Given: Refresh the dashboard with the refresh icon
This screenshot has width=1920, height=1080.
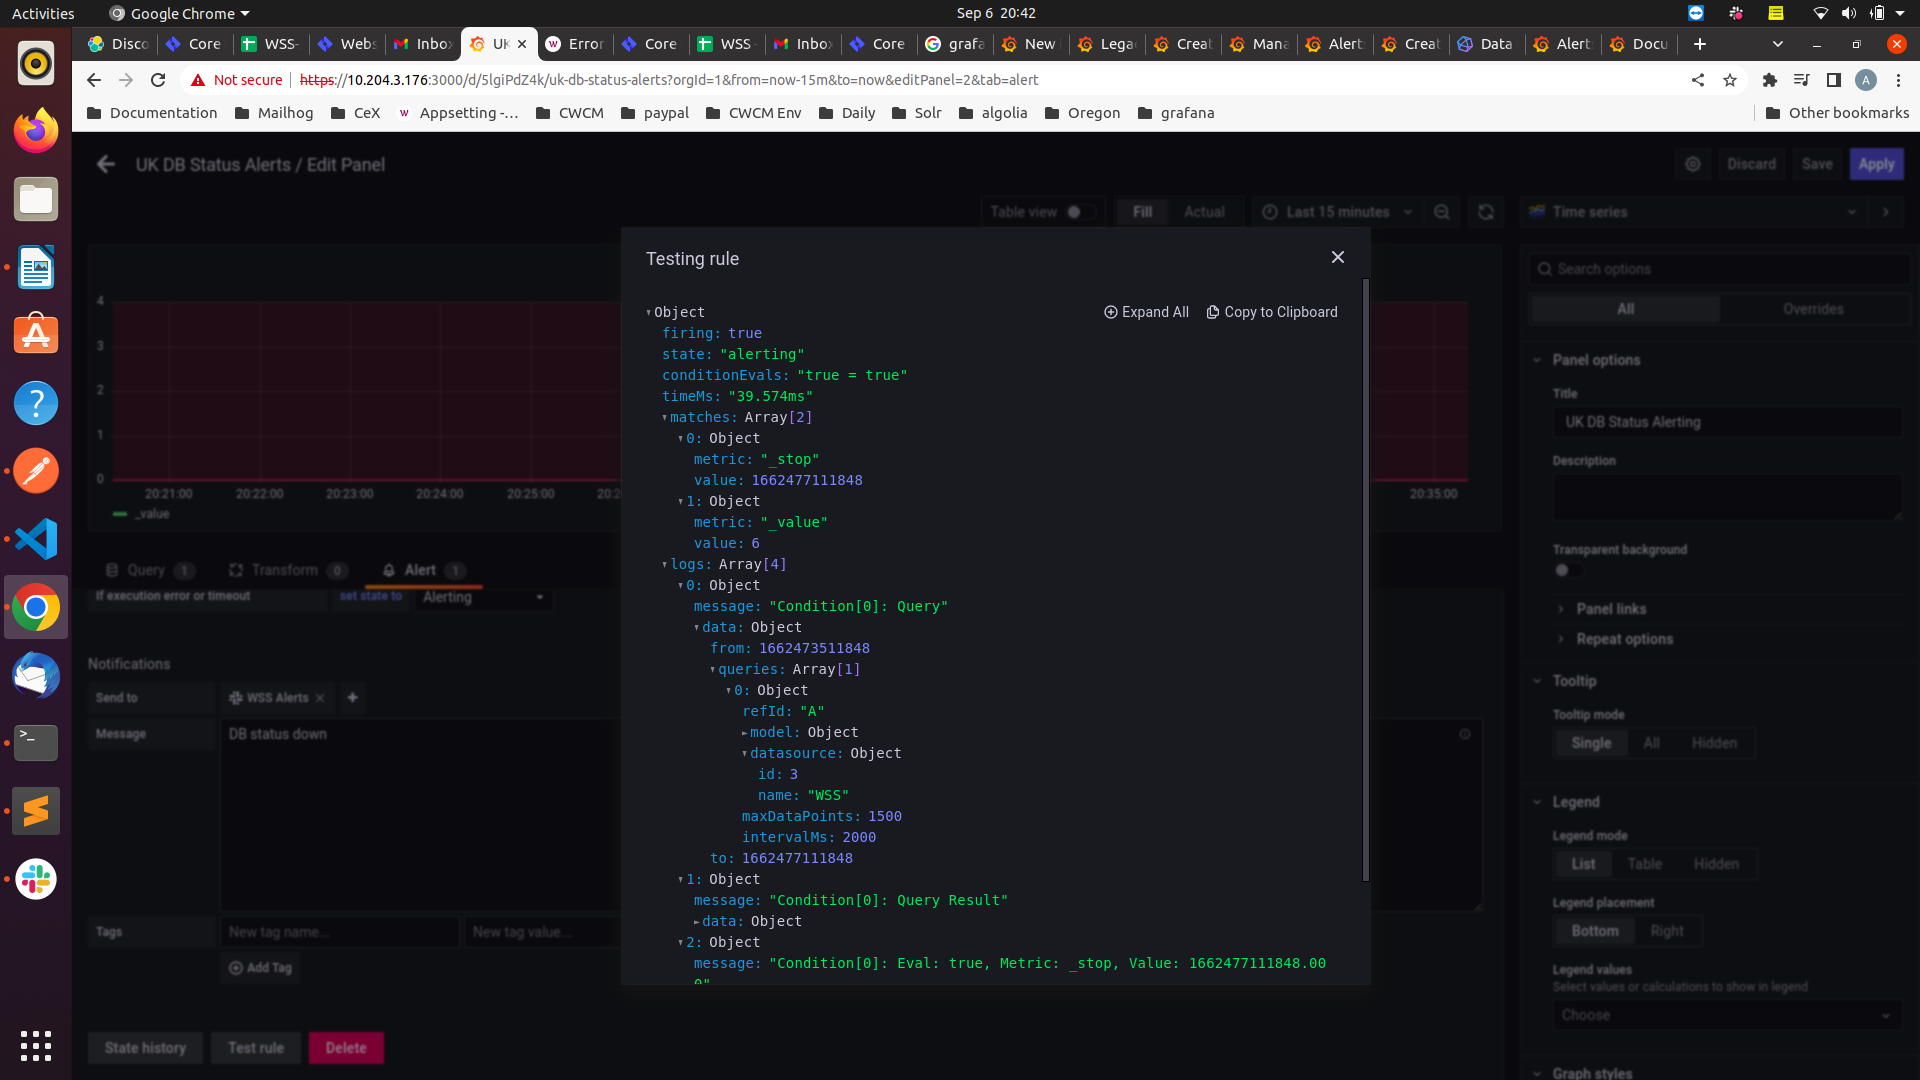Looking at the screenshot, I should tap(1486, 212).
